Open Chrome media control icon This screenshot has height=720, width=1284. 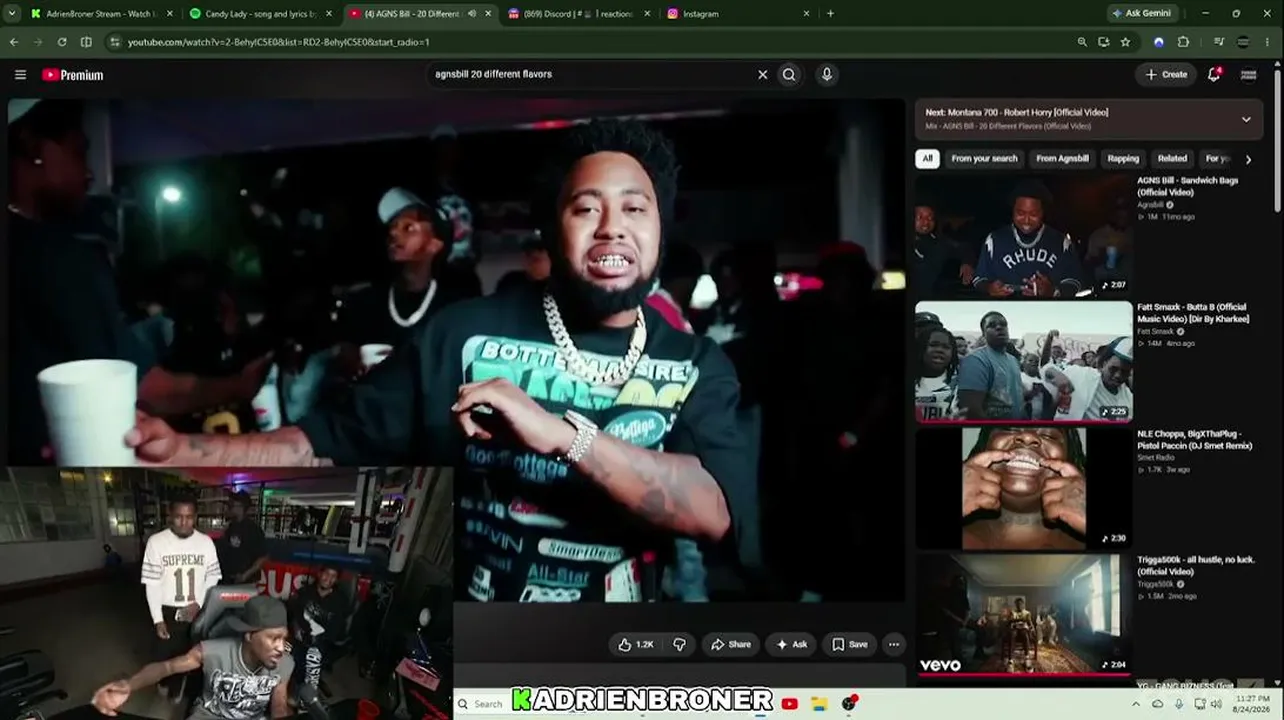(x=1218, y=42)
